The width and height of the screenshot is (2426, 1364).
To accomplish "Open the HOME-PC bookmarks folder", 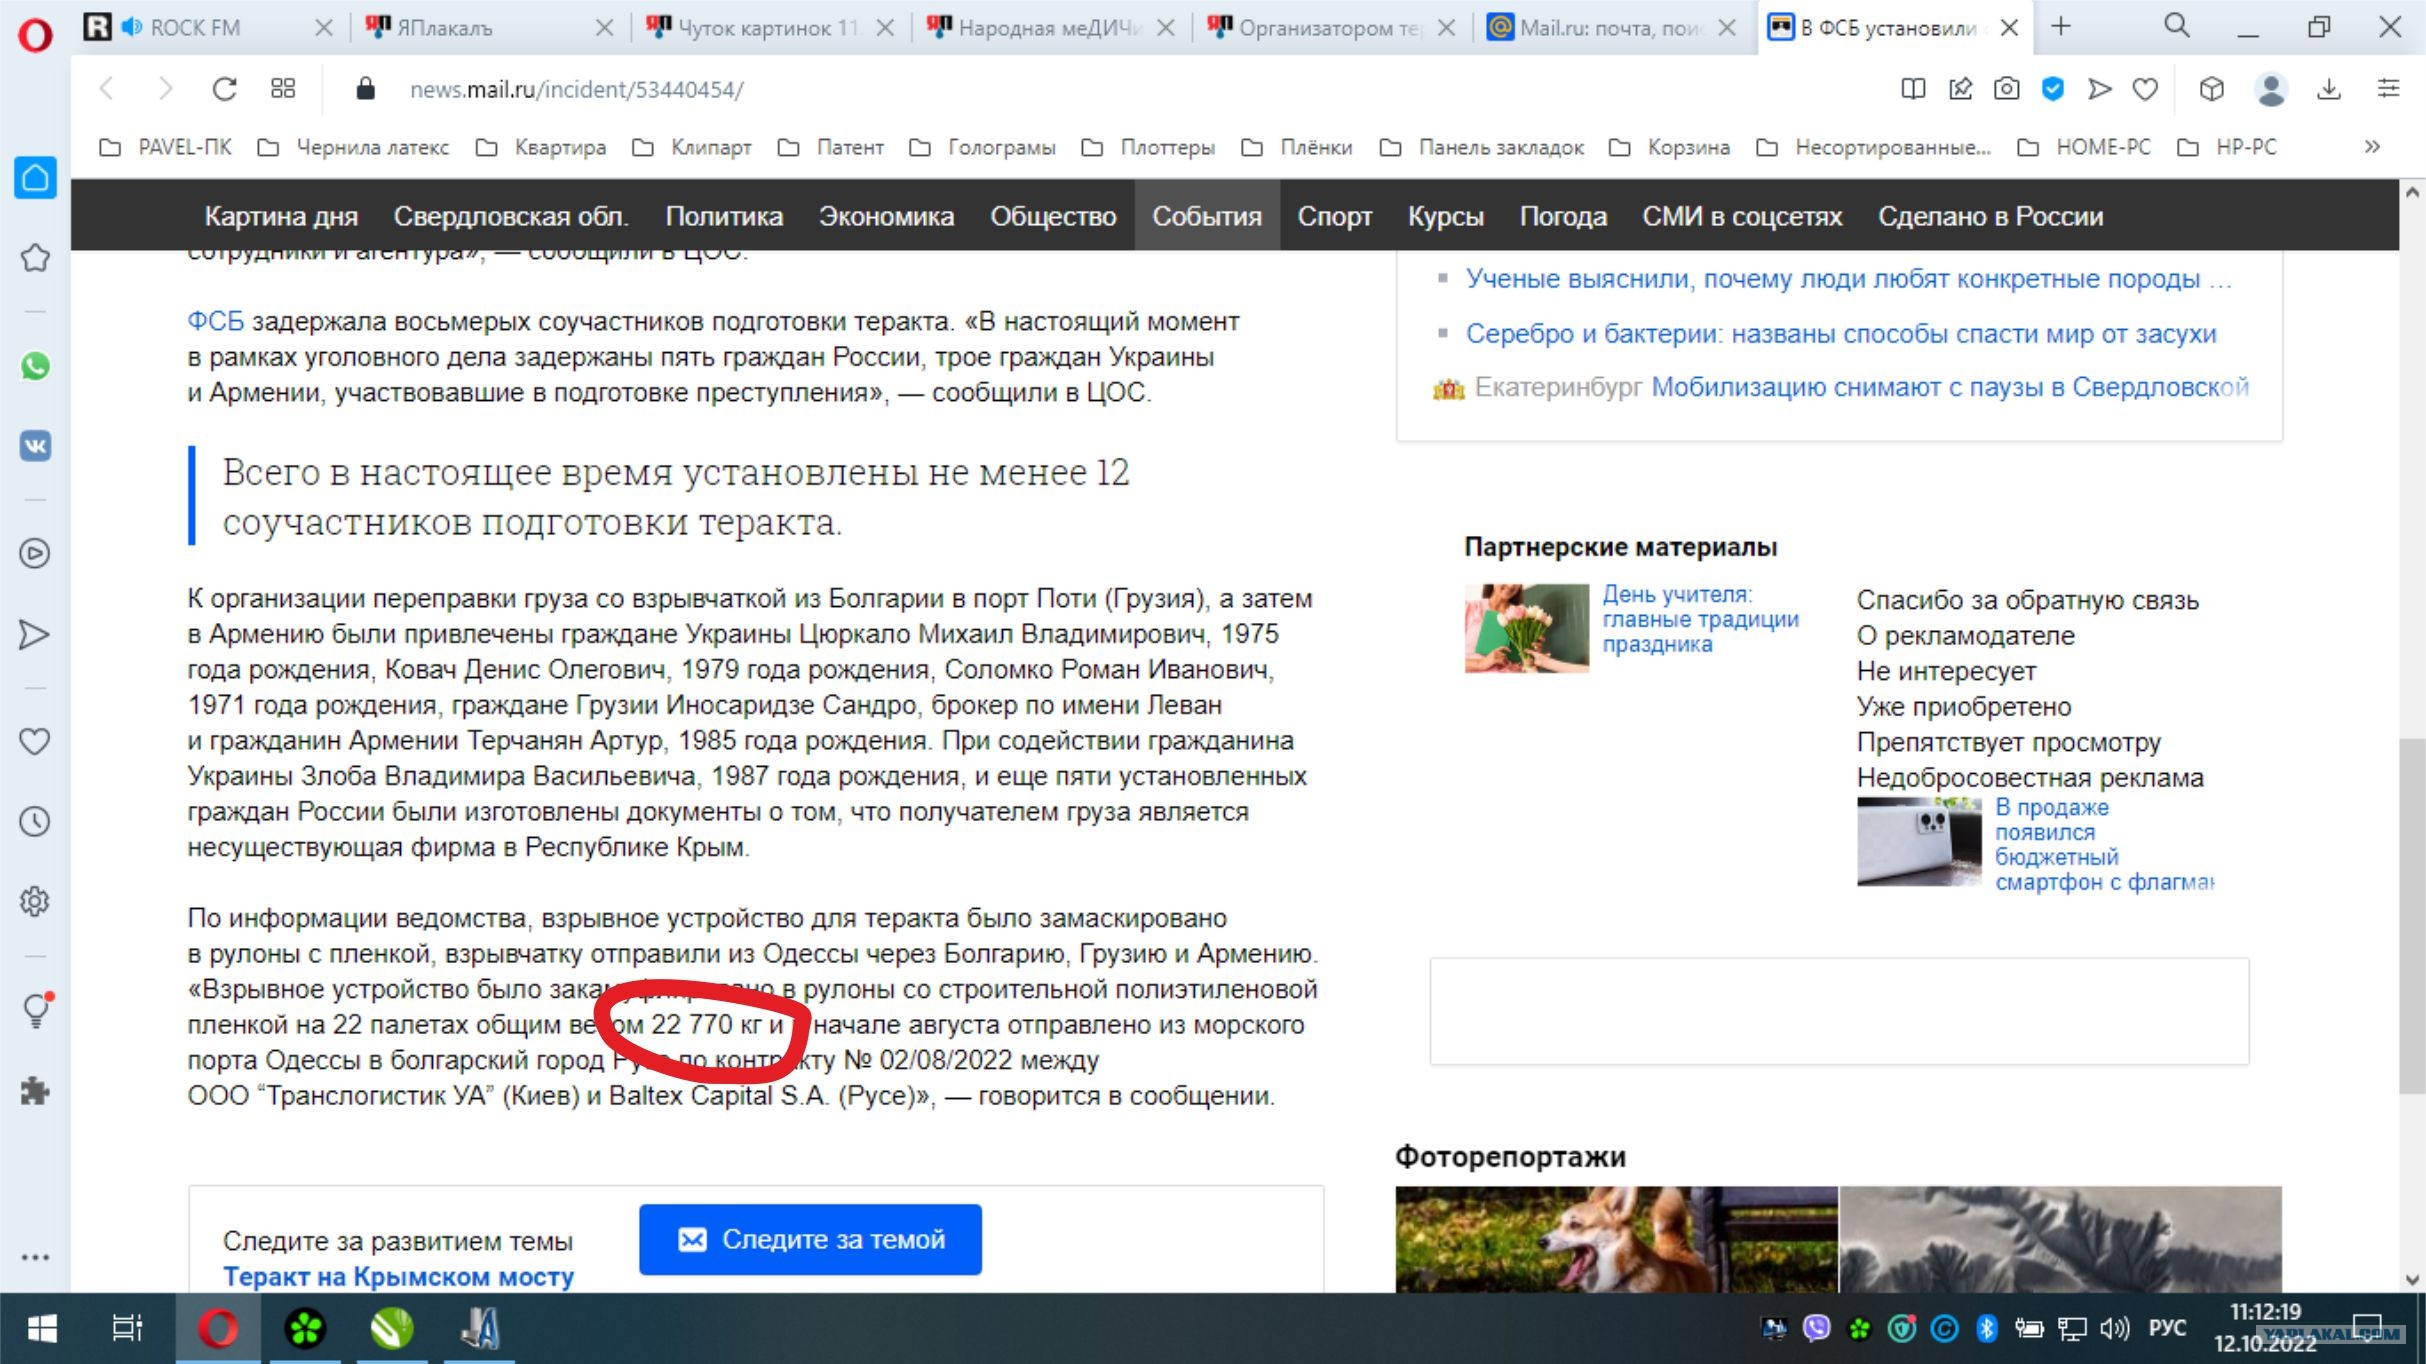I will point(2084,147).
